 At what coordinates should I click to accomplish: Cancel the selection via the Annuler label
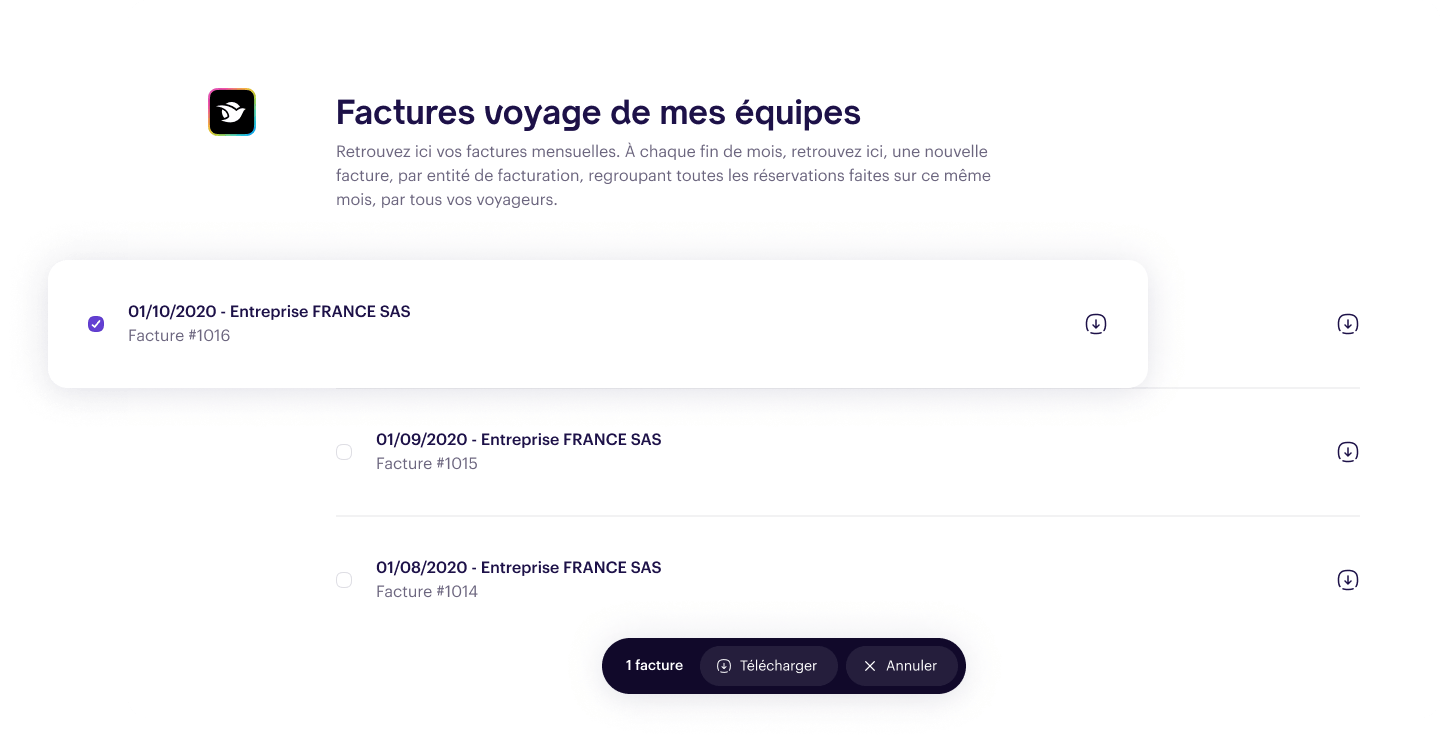(912, 666)
